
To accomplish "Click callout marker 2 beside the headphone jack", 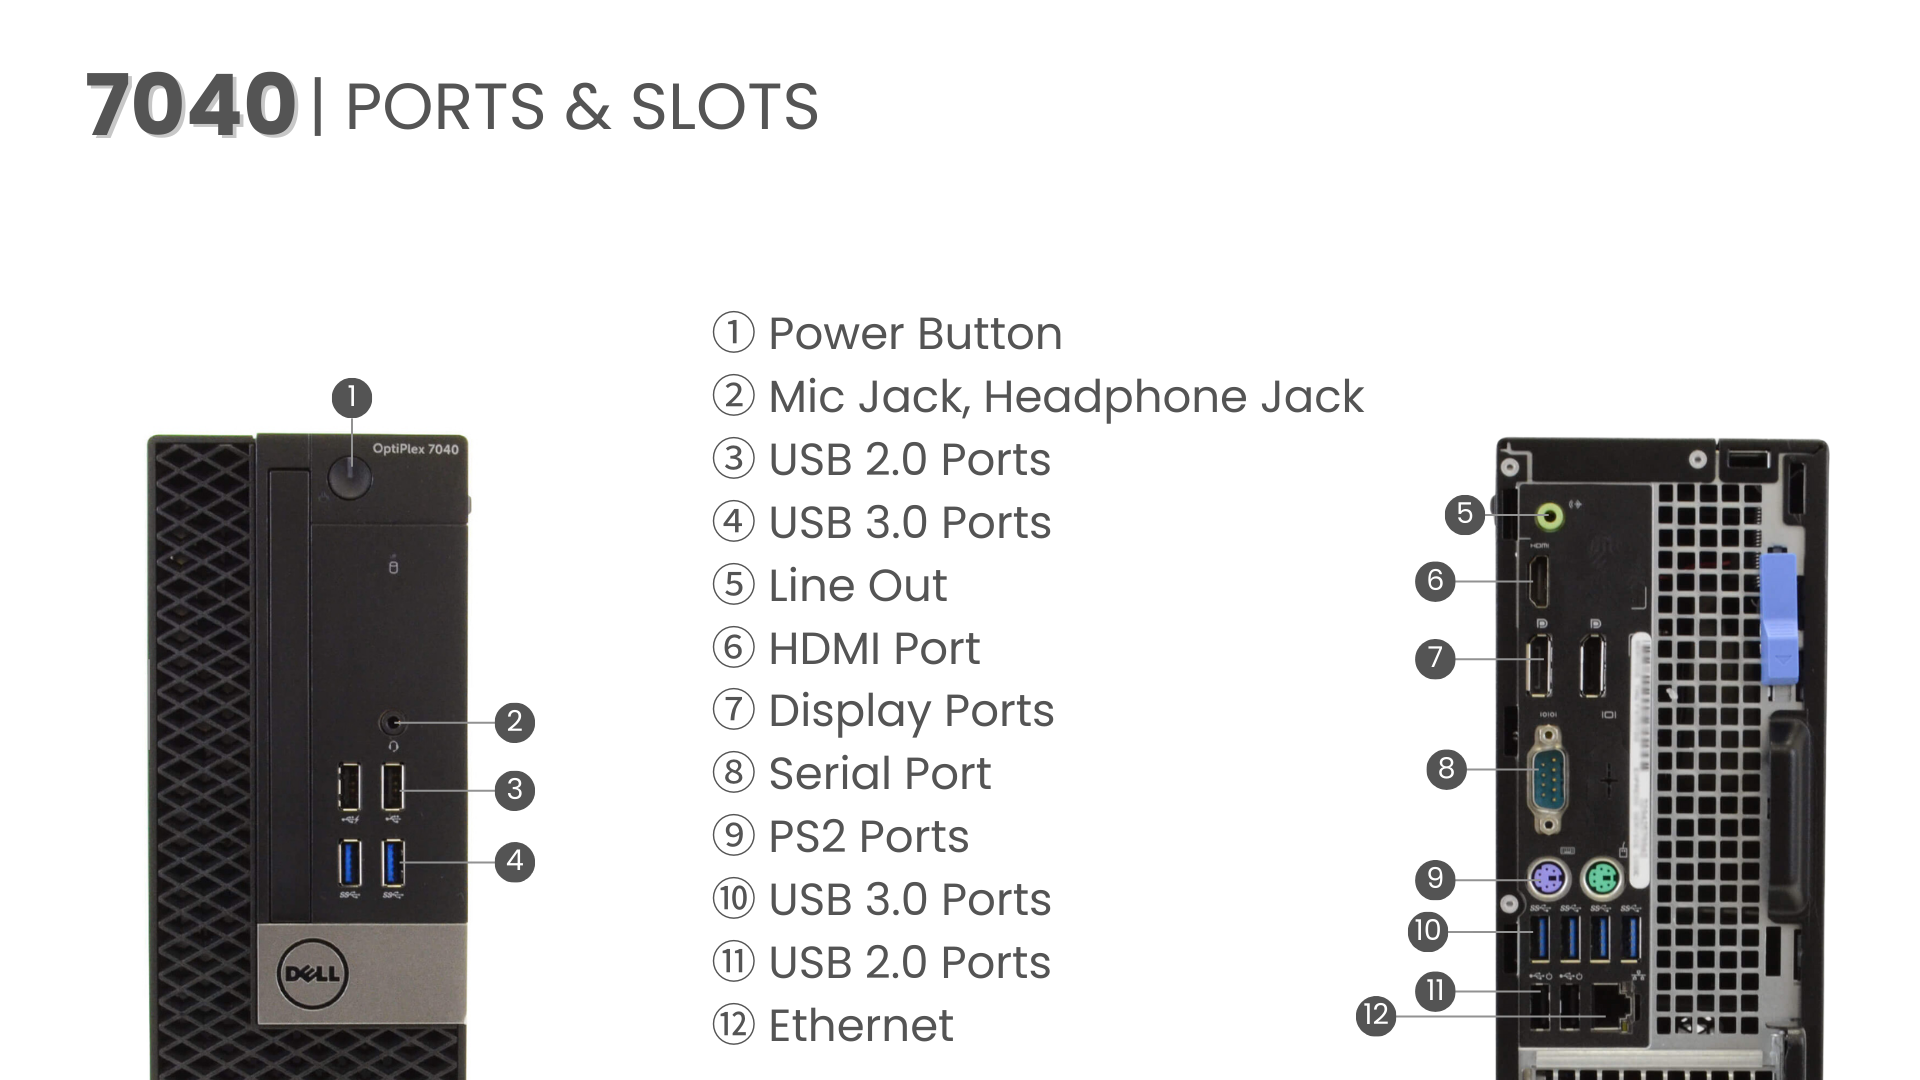I will pos(514,722).
